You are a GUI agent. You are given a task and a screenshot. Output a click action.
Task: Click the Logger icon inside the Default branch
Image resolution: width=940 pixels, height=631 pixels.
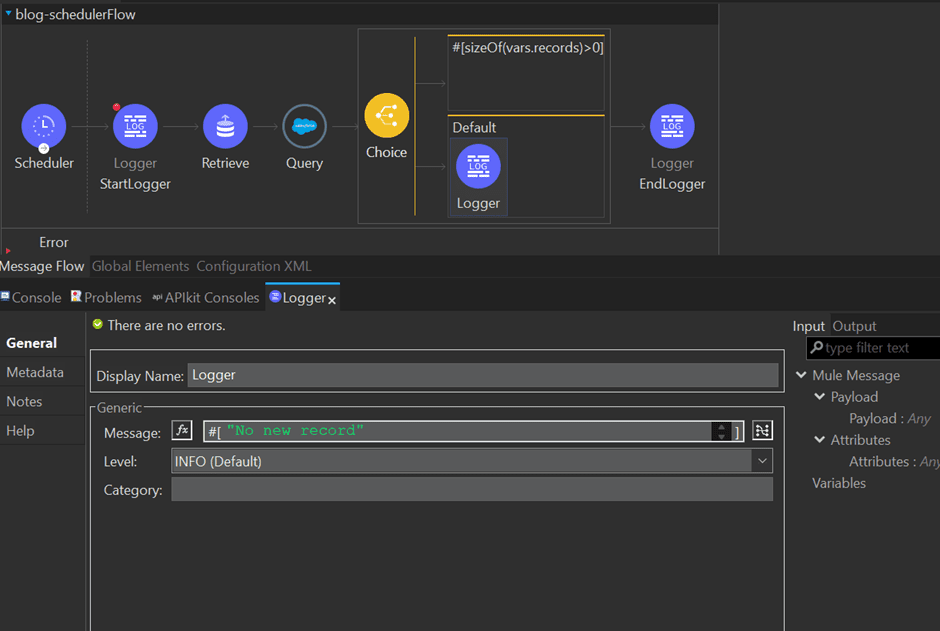pyautogui.click(x=478, y=166)
